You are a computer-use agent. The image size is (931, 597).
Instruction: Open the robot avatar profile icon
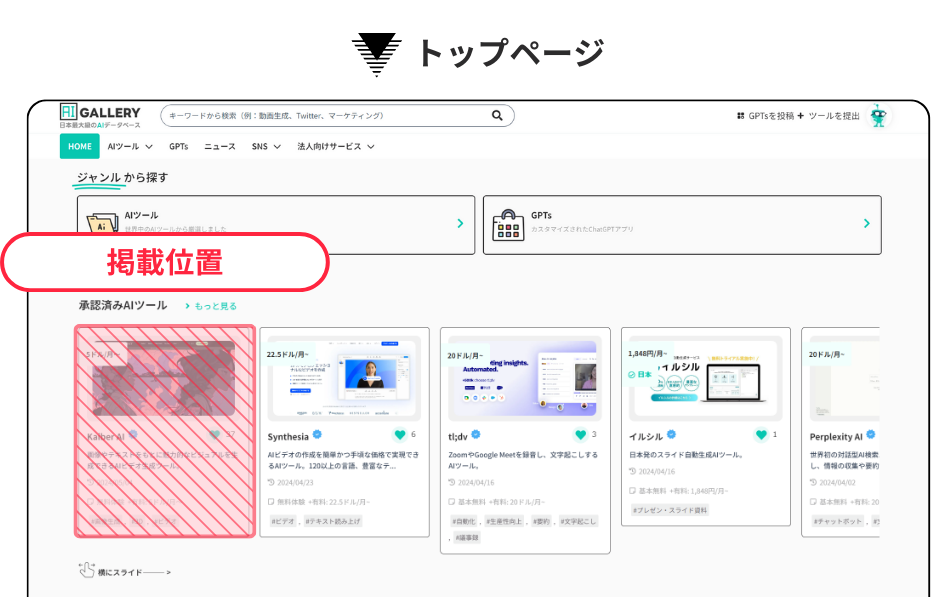coord(878,116)
